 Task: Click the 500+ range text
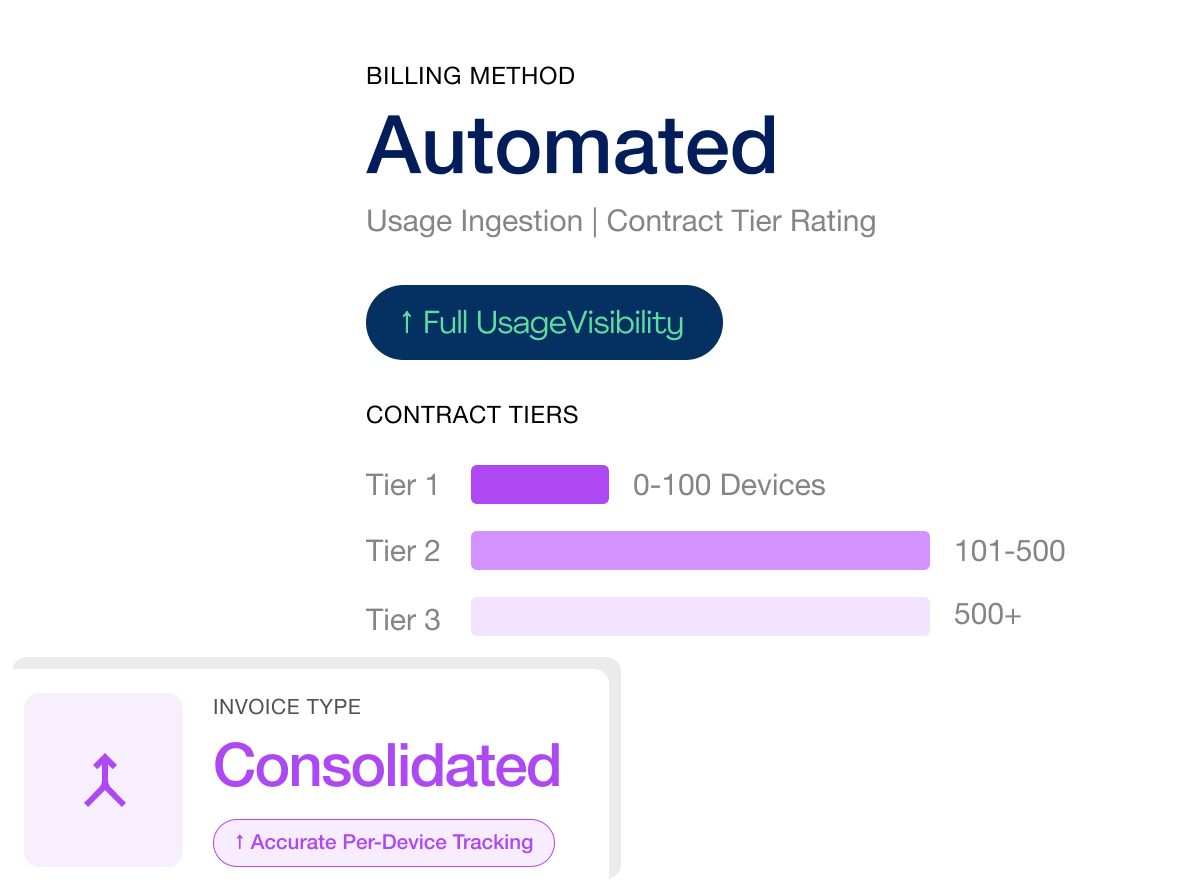(988, 615)
